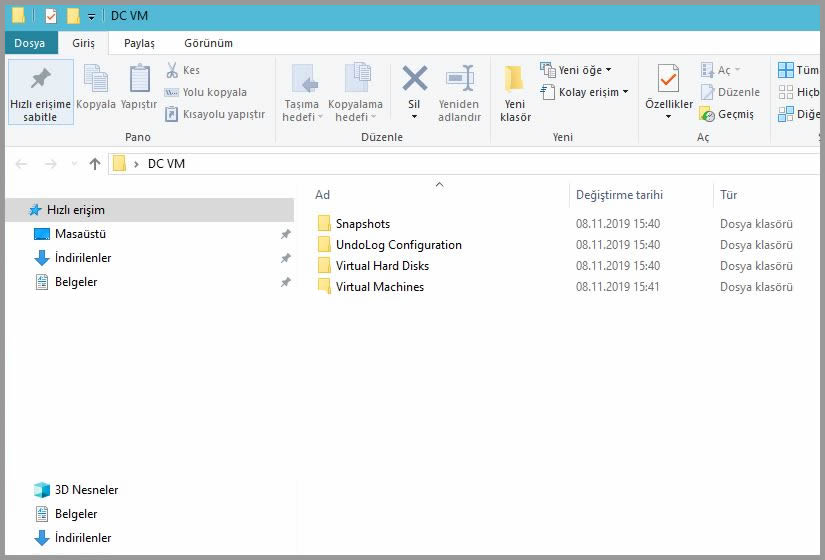Click the Yapıştır clipboard icon
This screenshot has width=825, height=560.
point(139,79)
